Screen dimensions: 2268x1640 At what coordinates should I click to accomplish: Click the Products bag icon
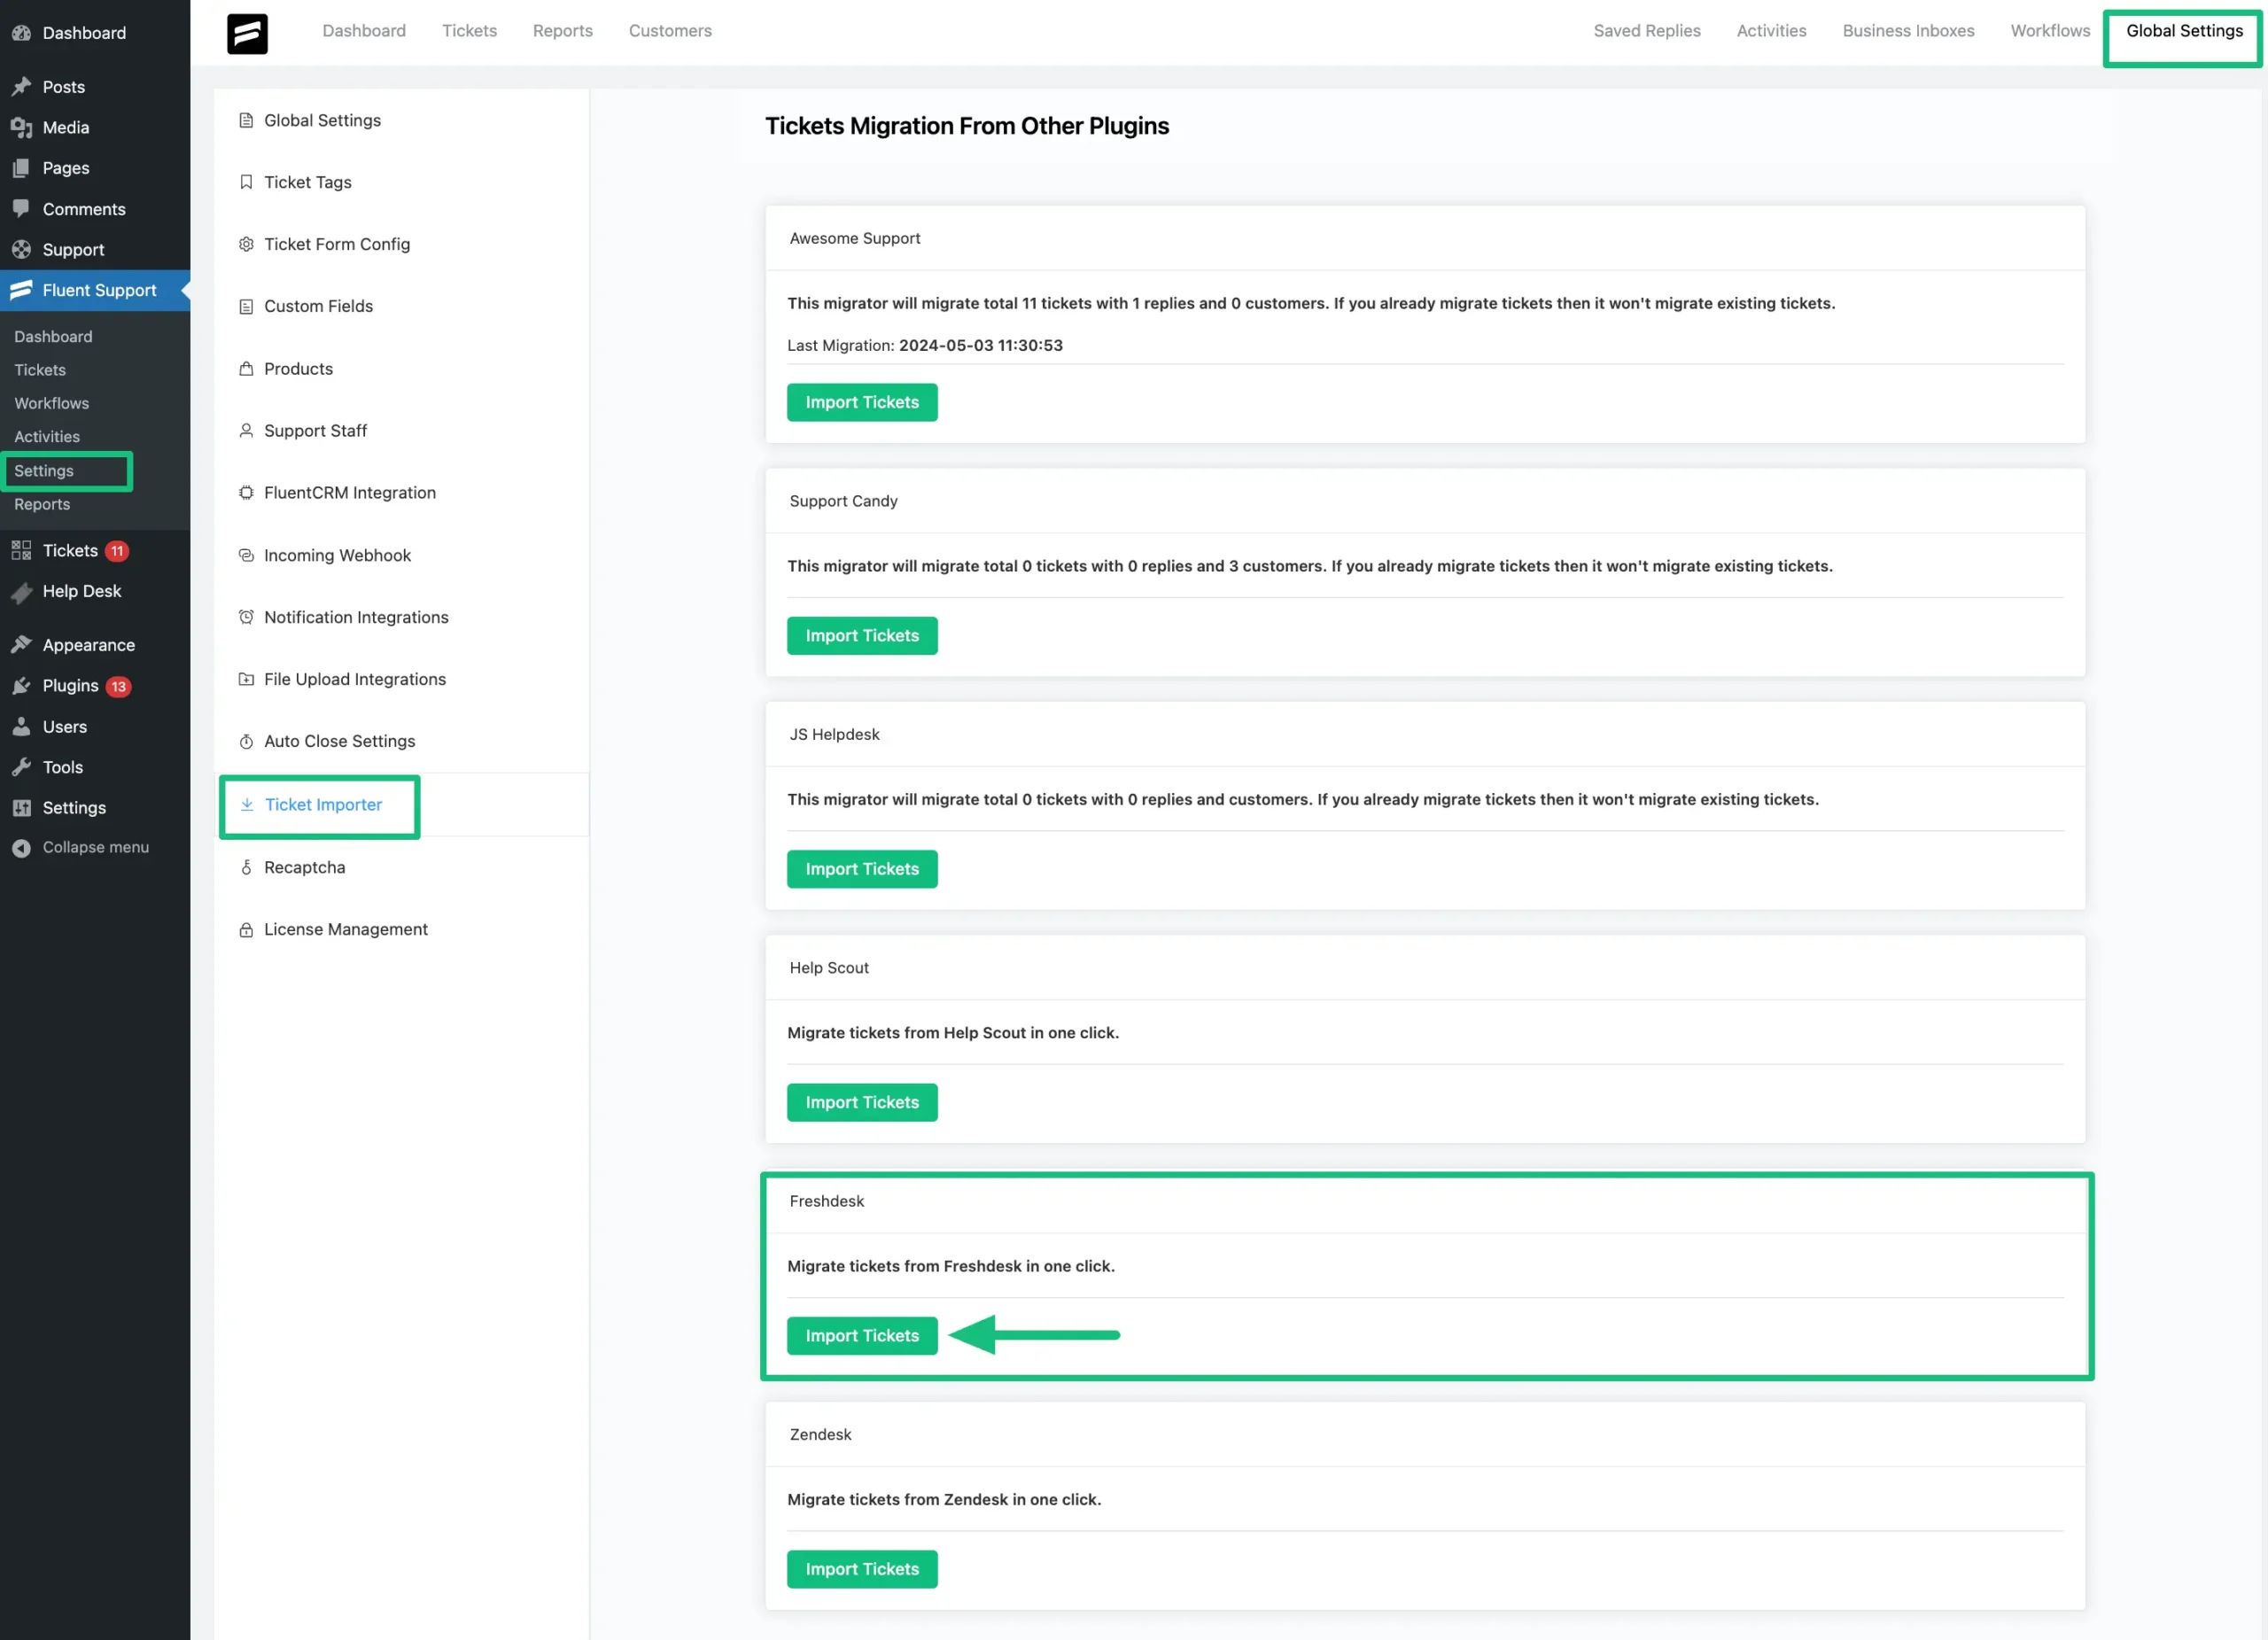[x=246, y=369]
